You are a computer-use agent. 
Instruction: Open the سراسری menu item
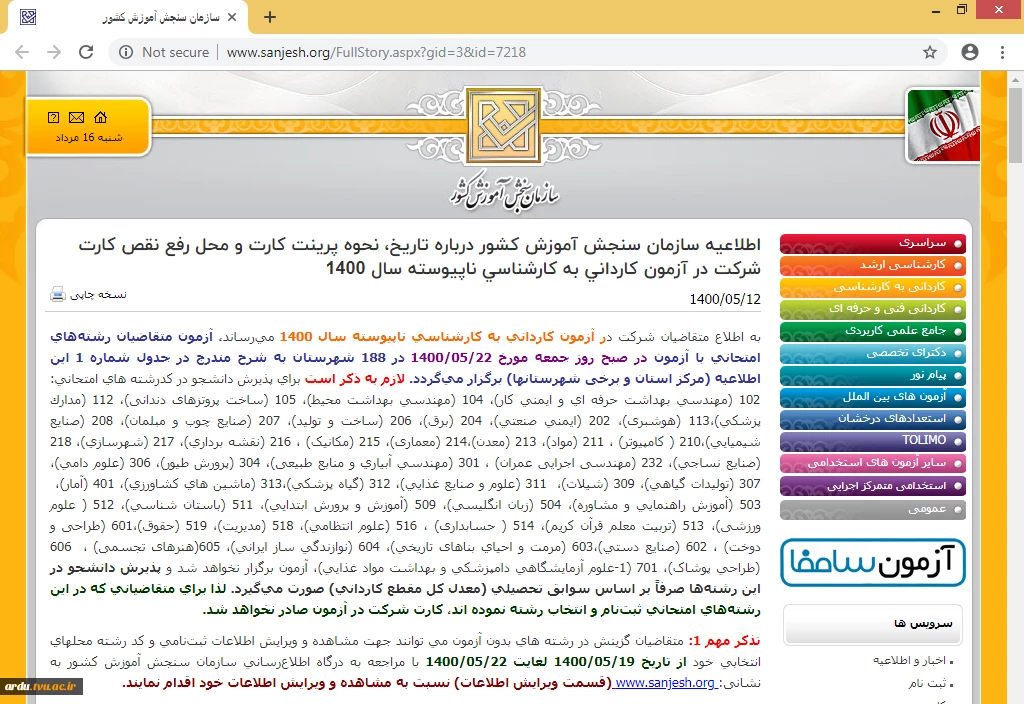(x=872, y=244)
